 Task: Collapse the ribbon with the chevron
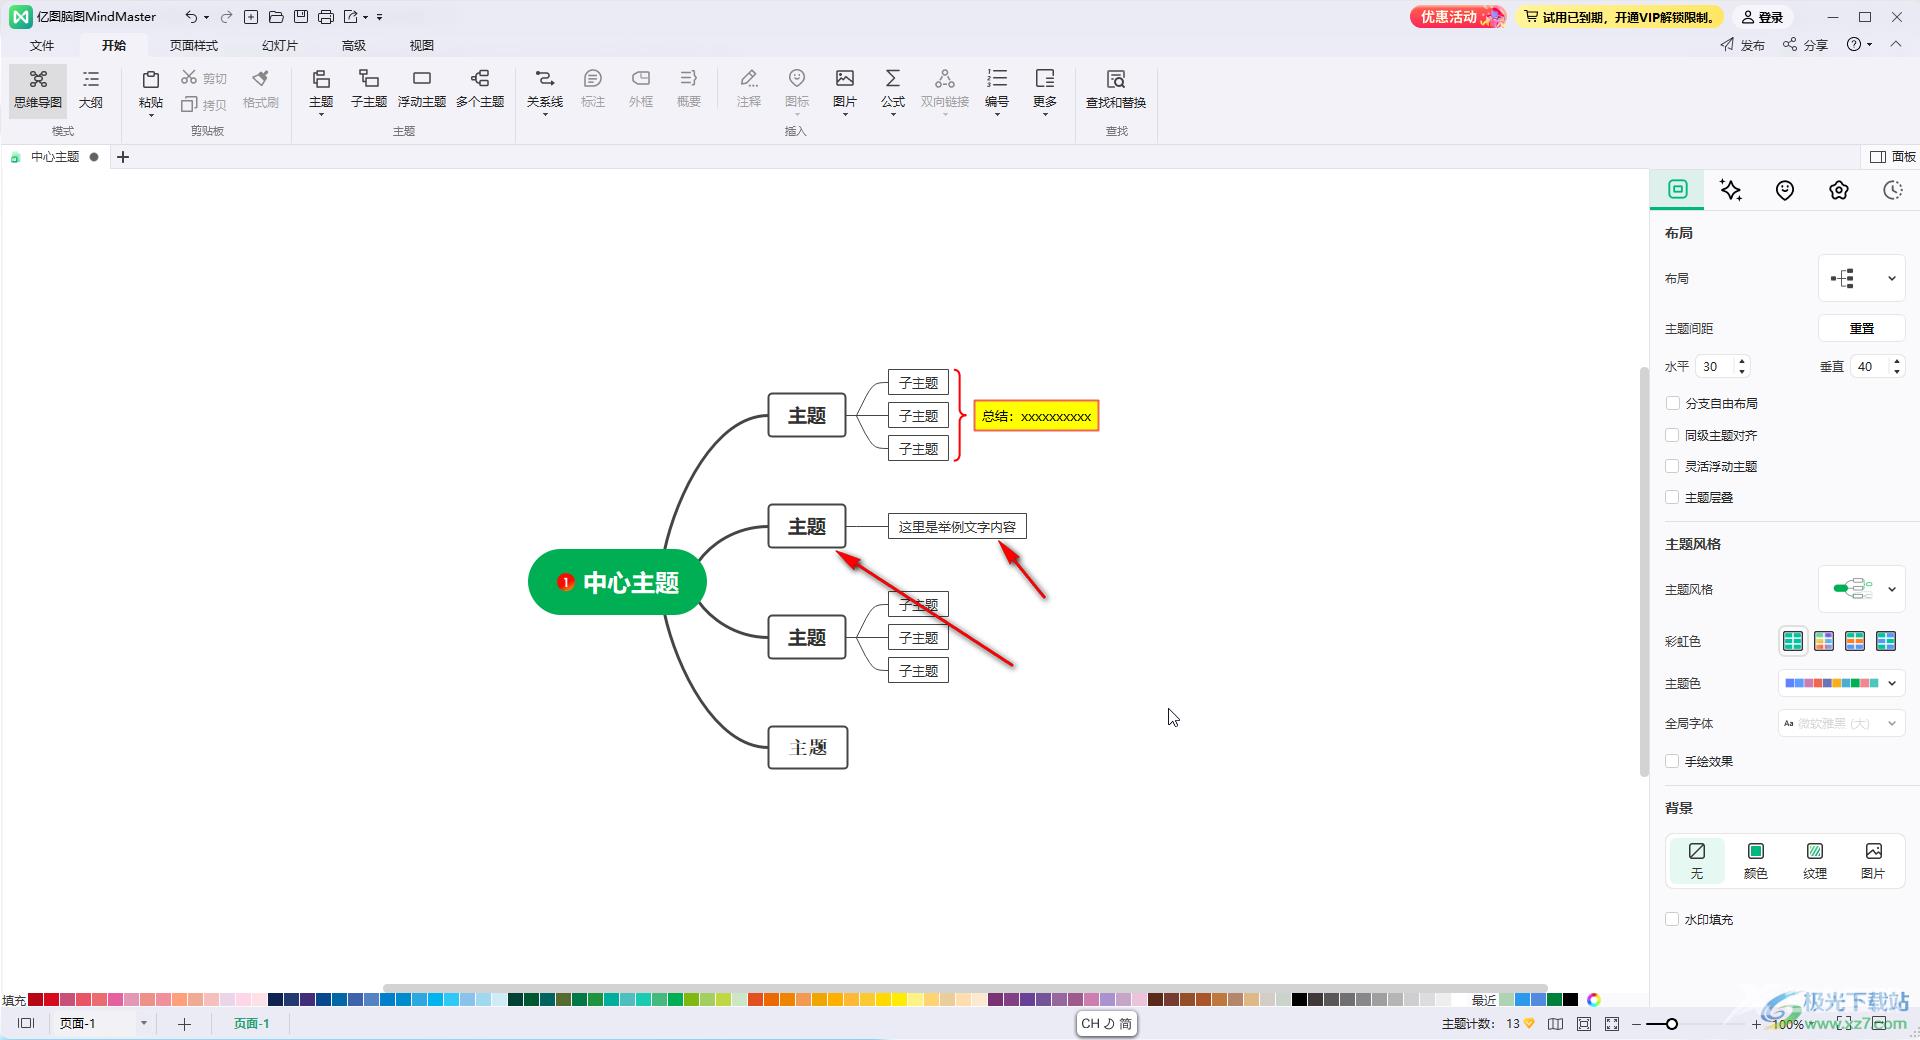pos(1896,44)
